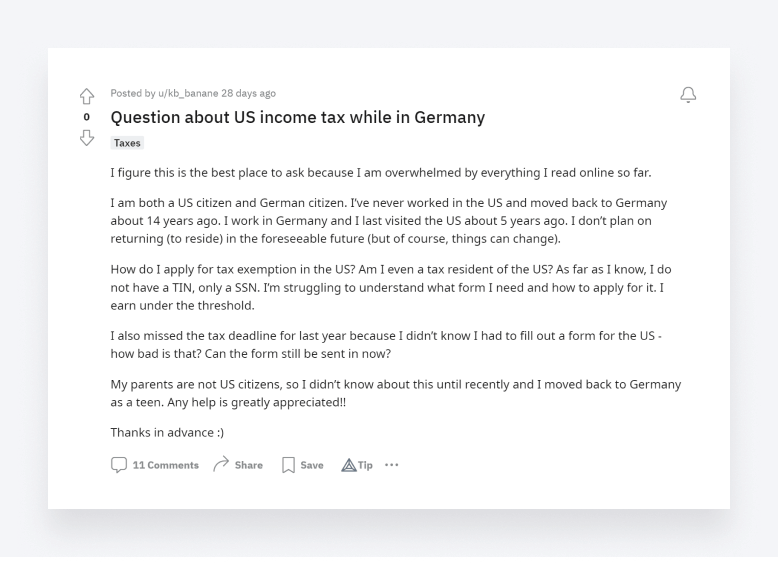Click the "Thanks in advance :)" line
The width and height of the screenshot is (778, 563).
pyautogui.click(x=167, y=432)
